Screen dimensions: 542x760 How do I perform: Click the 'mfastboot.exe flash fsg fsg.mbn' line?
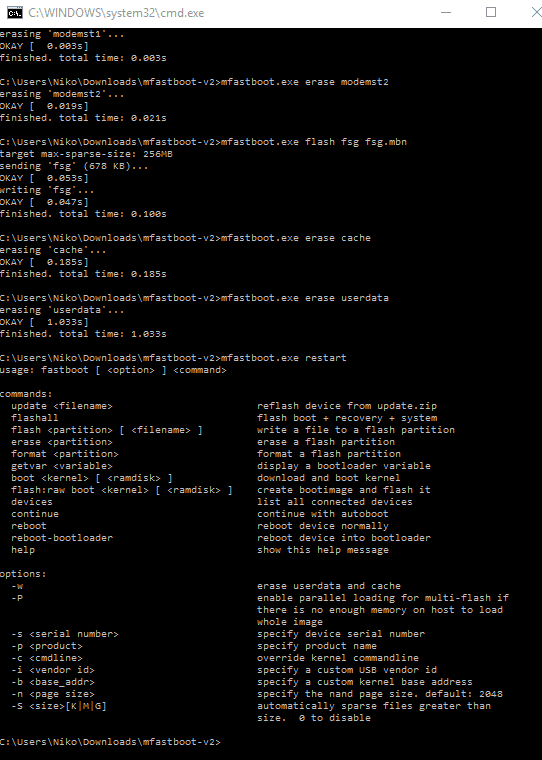click(203, 142)
